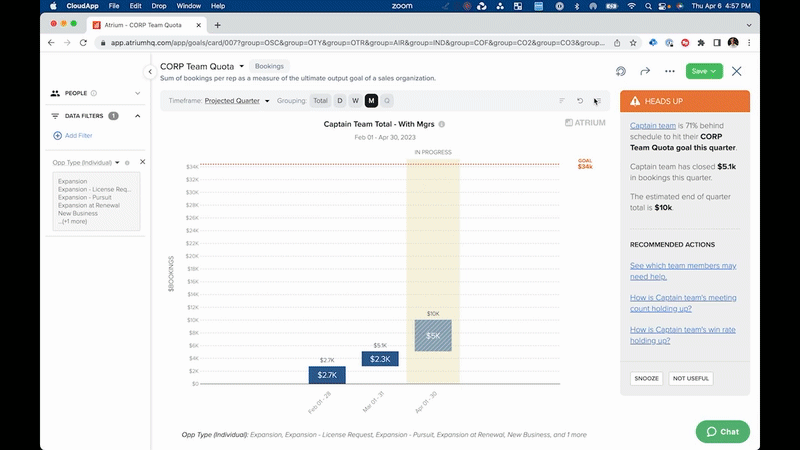The width and height of the screenshot is (800, 450).
Task: Click the browser share page icon
Action: (x=617, y=43)
